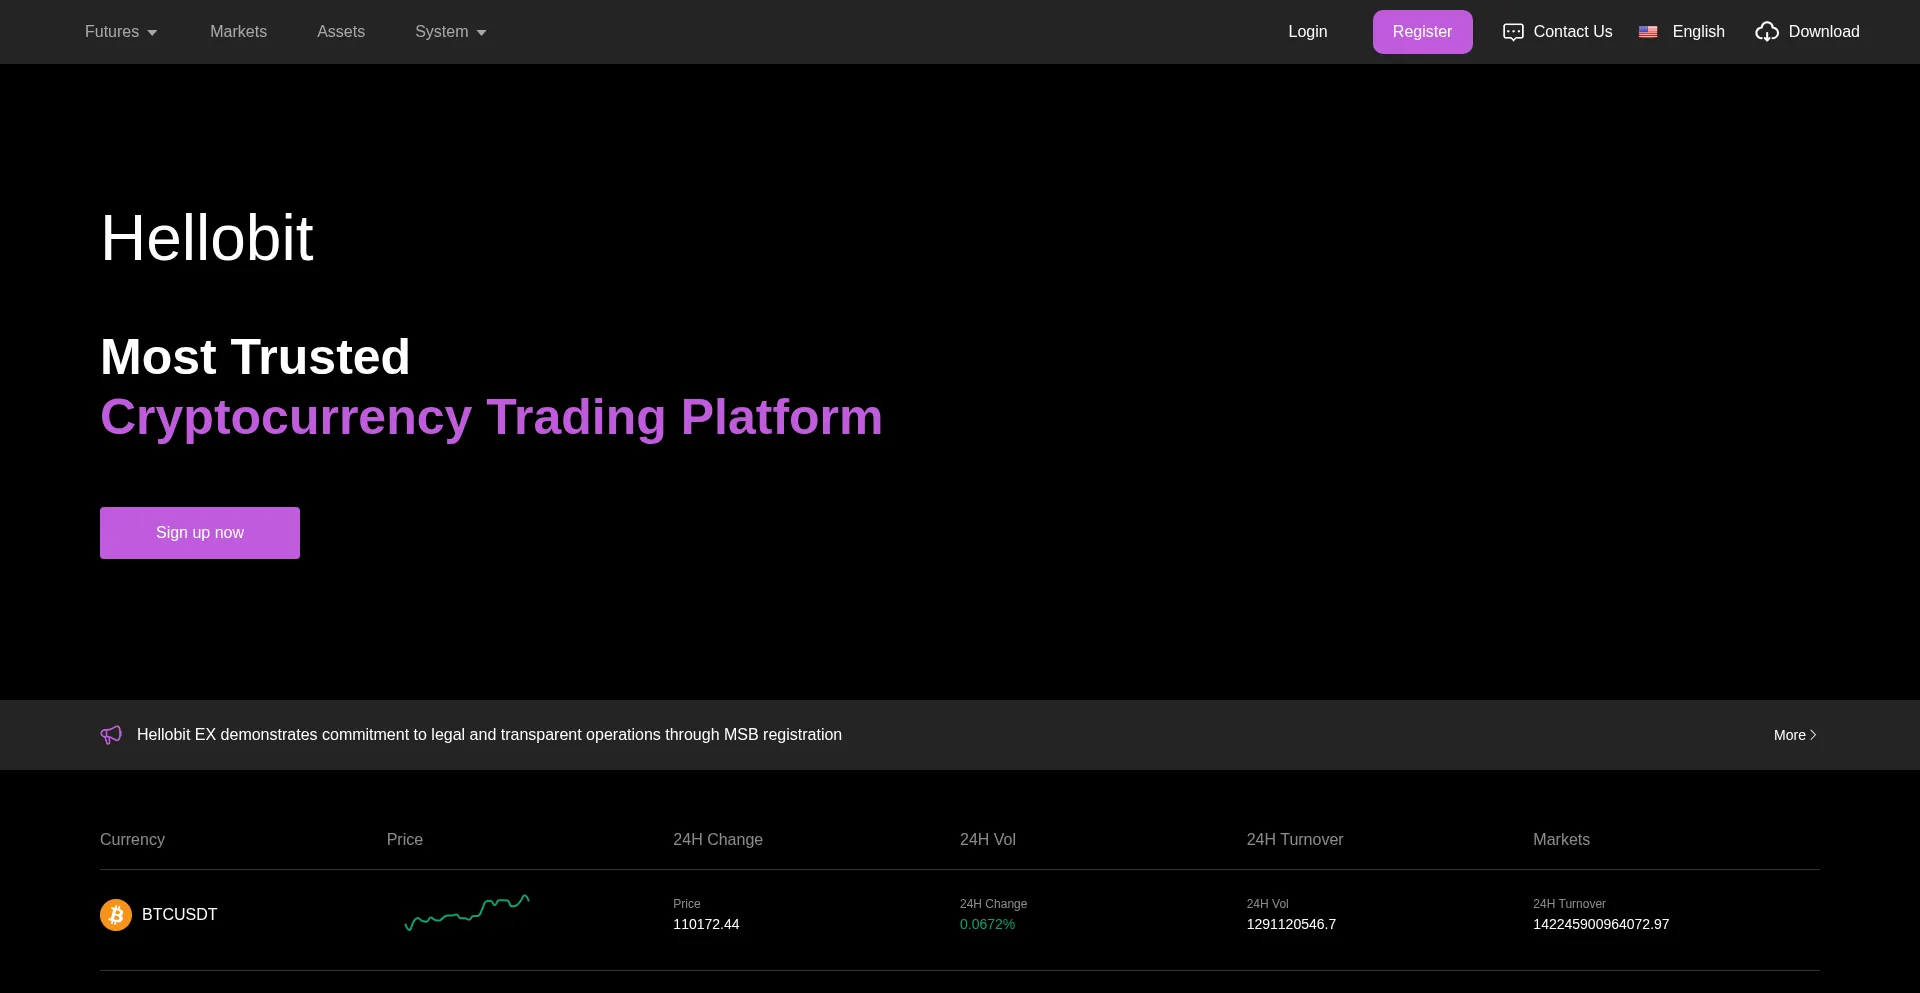Click the Download text link
The image size is (1920, 993).
pyautogui.click(x=1823, y=32)
